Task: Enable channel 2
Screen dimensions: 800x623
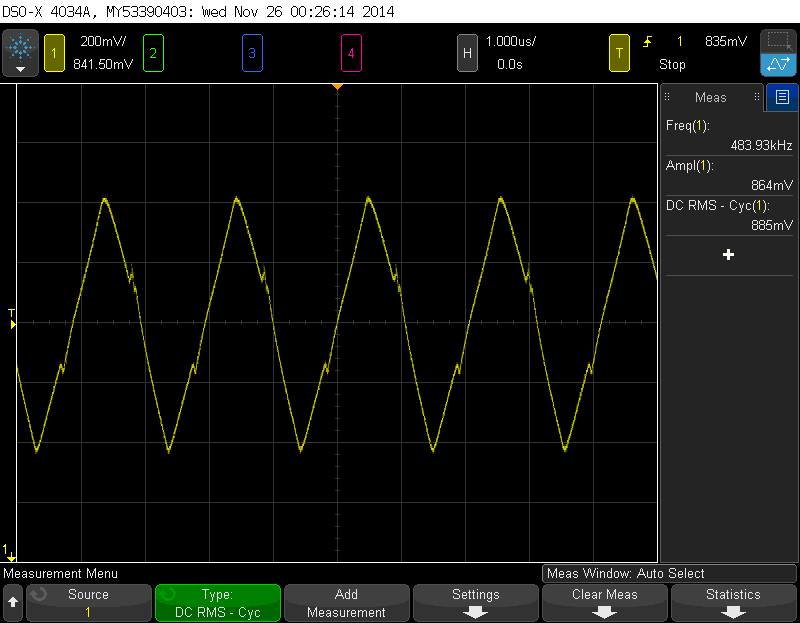Action: tap(153, 52)
